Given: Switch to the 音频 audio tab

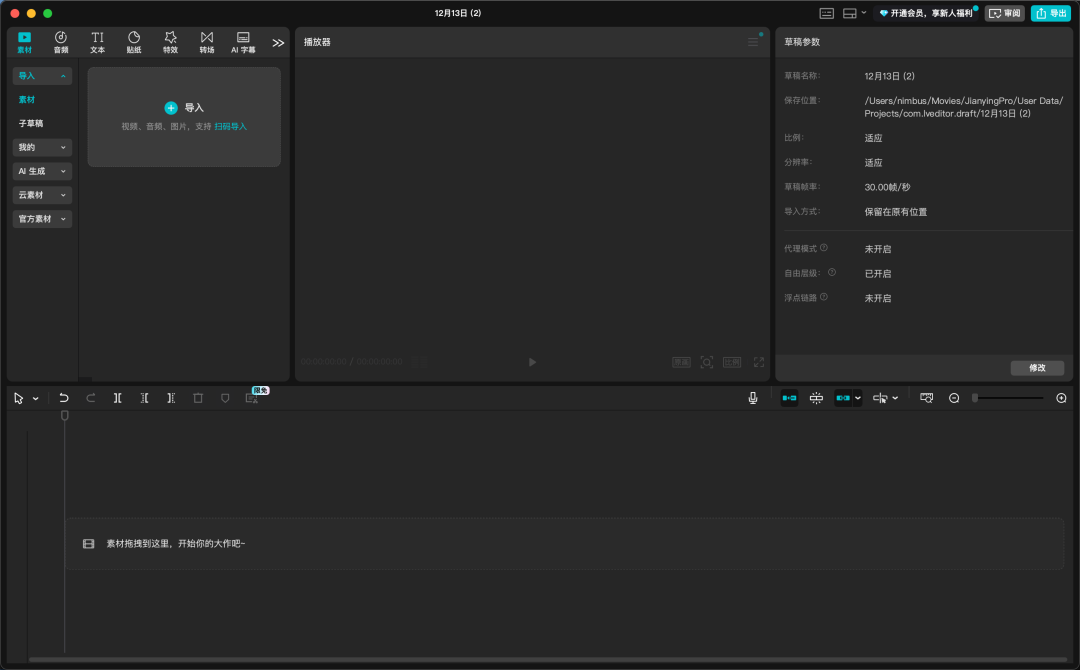Looking at the screenshot, I should (x=60, y=41).
